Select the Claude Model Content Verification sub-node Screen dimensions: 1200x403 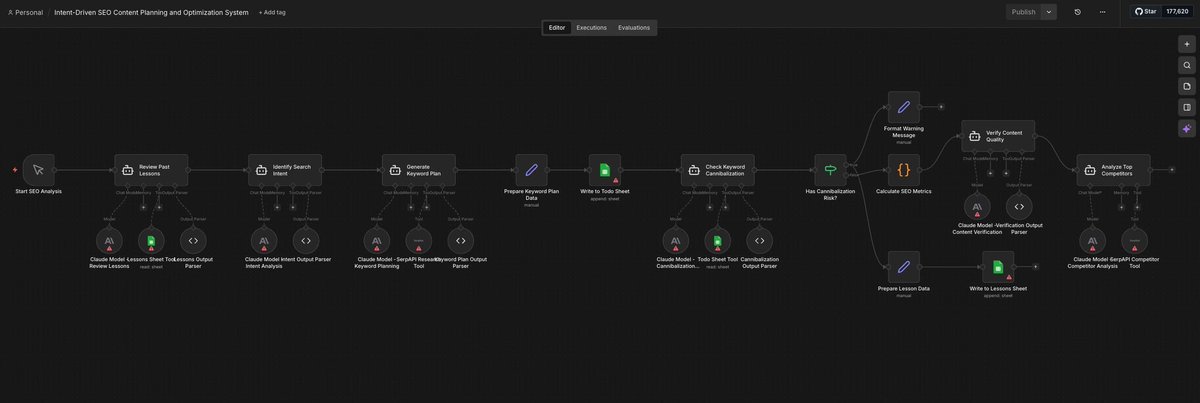click(x=977, y=206)
